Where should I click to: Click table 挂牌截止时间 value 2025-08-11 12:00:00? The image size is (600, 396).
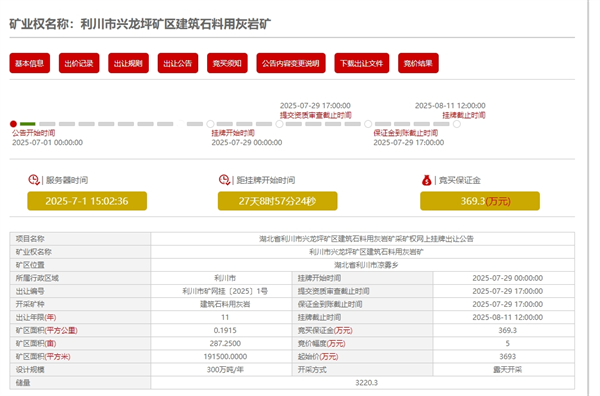(x=507, y=317)
